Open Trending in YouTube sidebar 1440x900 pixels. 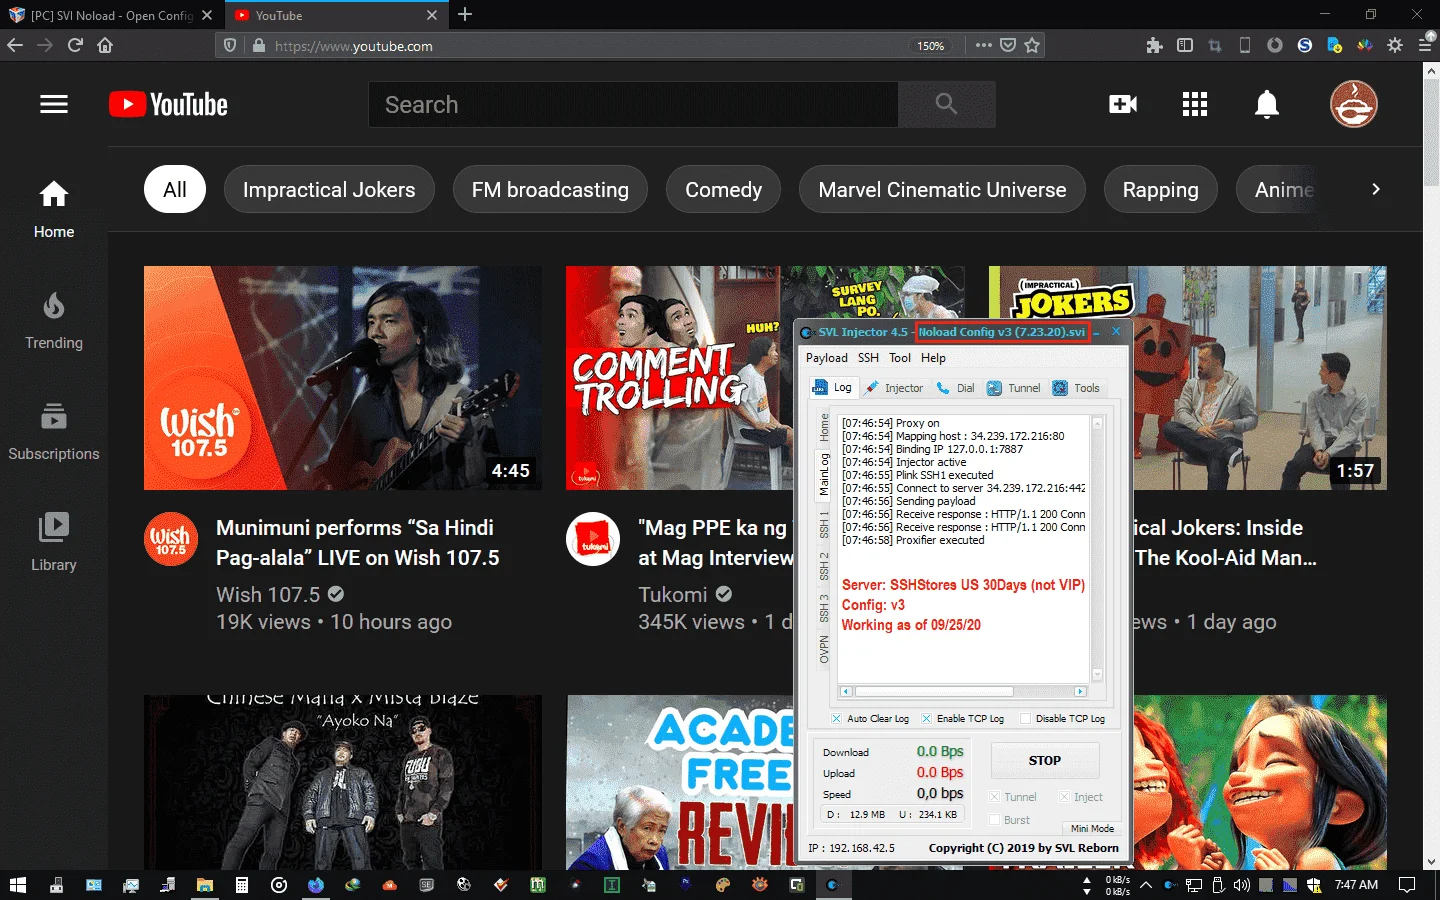(x=54, y=321)
